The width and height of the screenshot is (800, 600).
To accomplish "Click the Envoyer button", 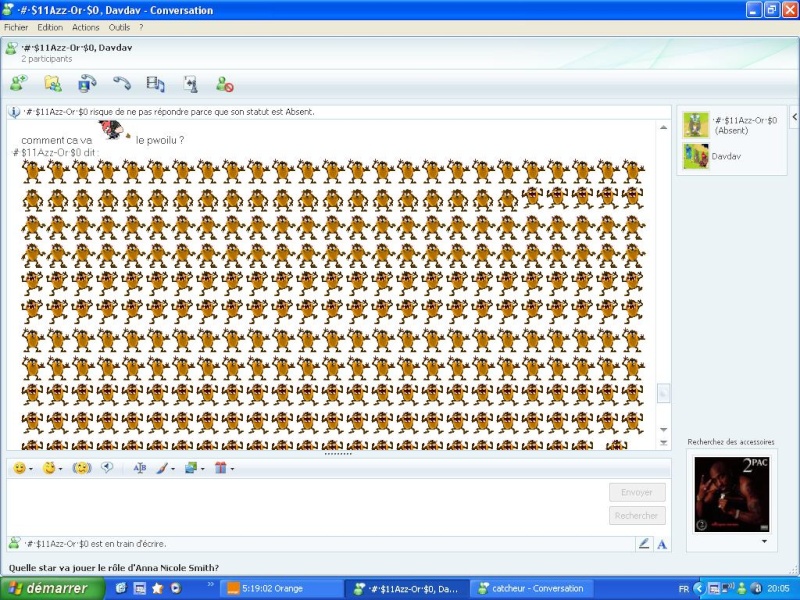I will (x=637, y=492).
